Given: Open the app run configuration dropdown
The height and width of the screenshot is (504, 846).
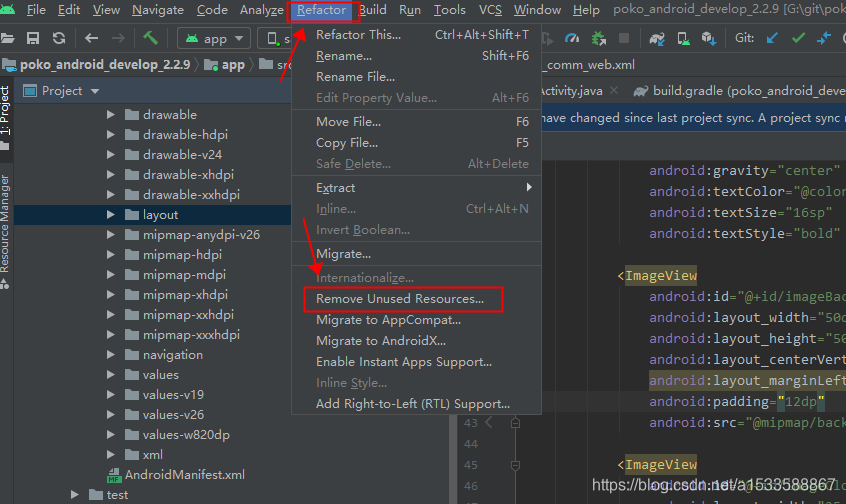Looking at the screenshot, I should click(x=214, y=38).
